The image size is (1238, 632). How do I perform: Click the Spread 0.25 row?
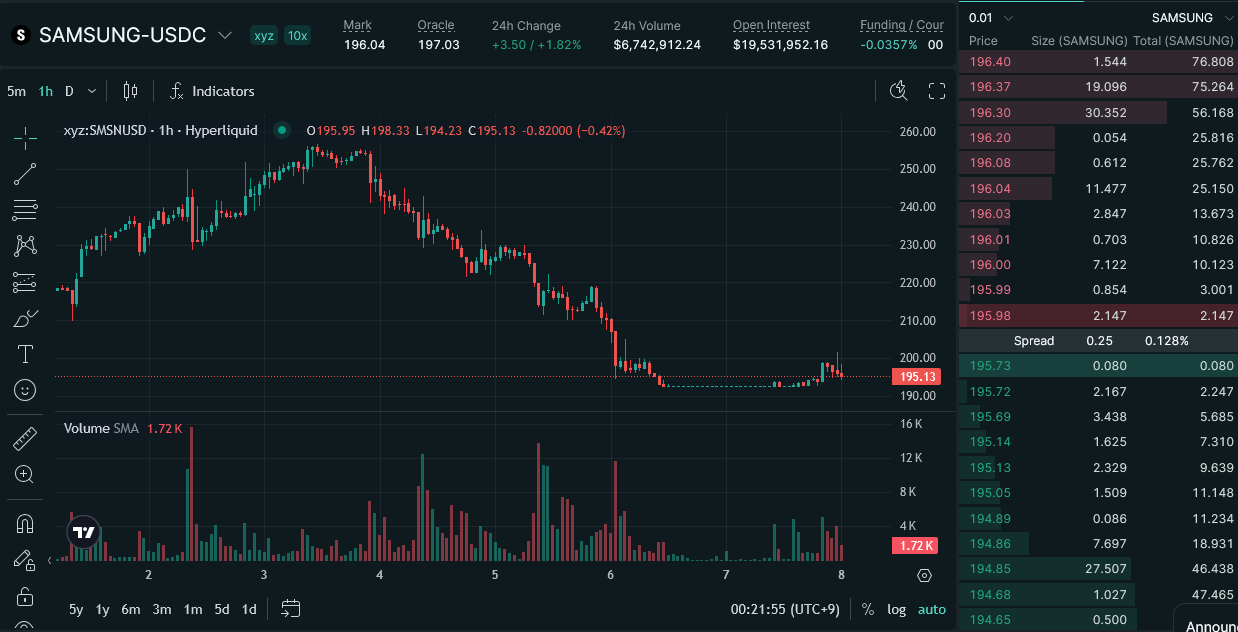(1098, 341)
